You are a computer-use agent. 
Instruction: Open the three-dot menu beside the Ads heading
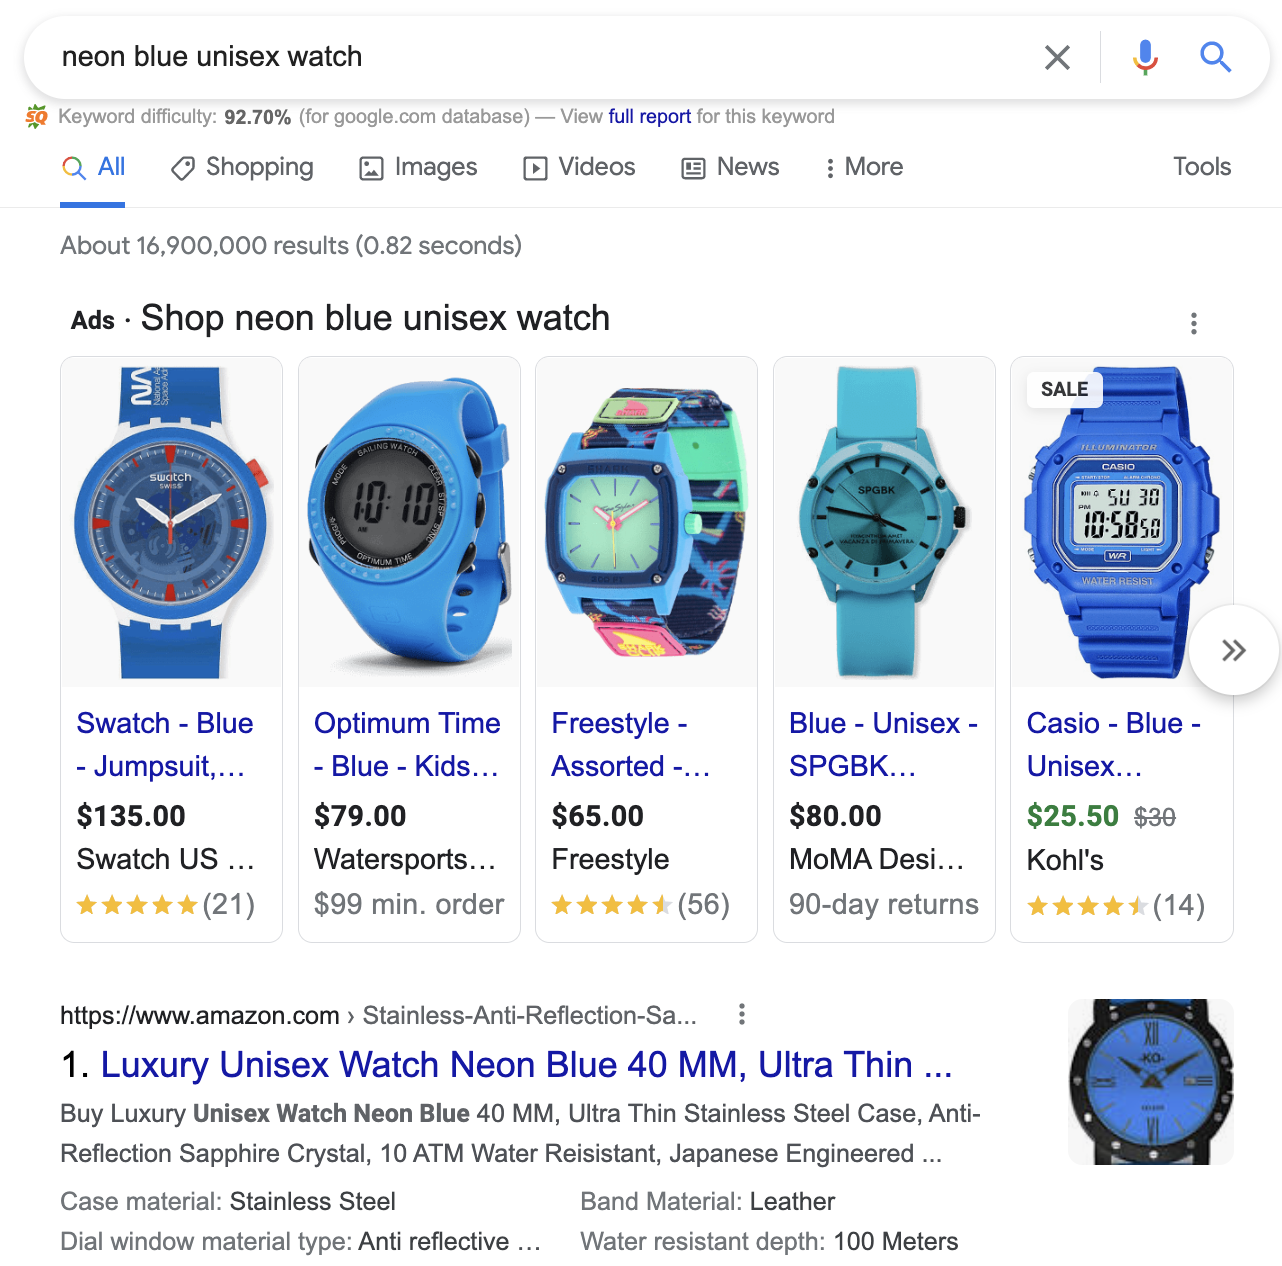click(x=1193, y=323)
